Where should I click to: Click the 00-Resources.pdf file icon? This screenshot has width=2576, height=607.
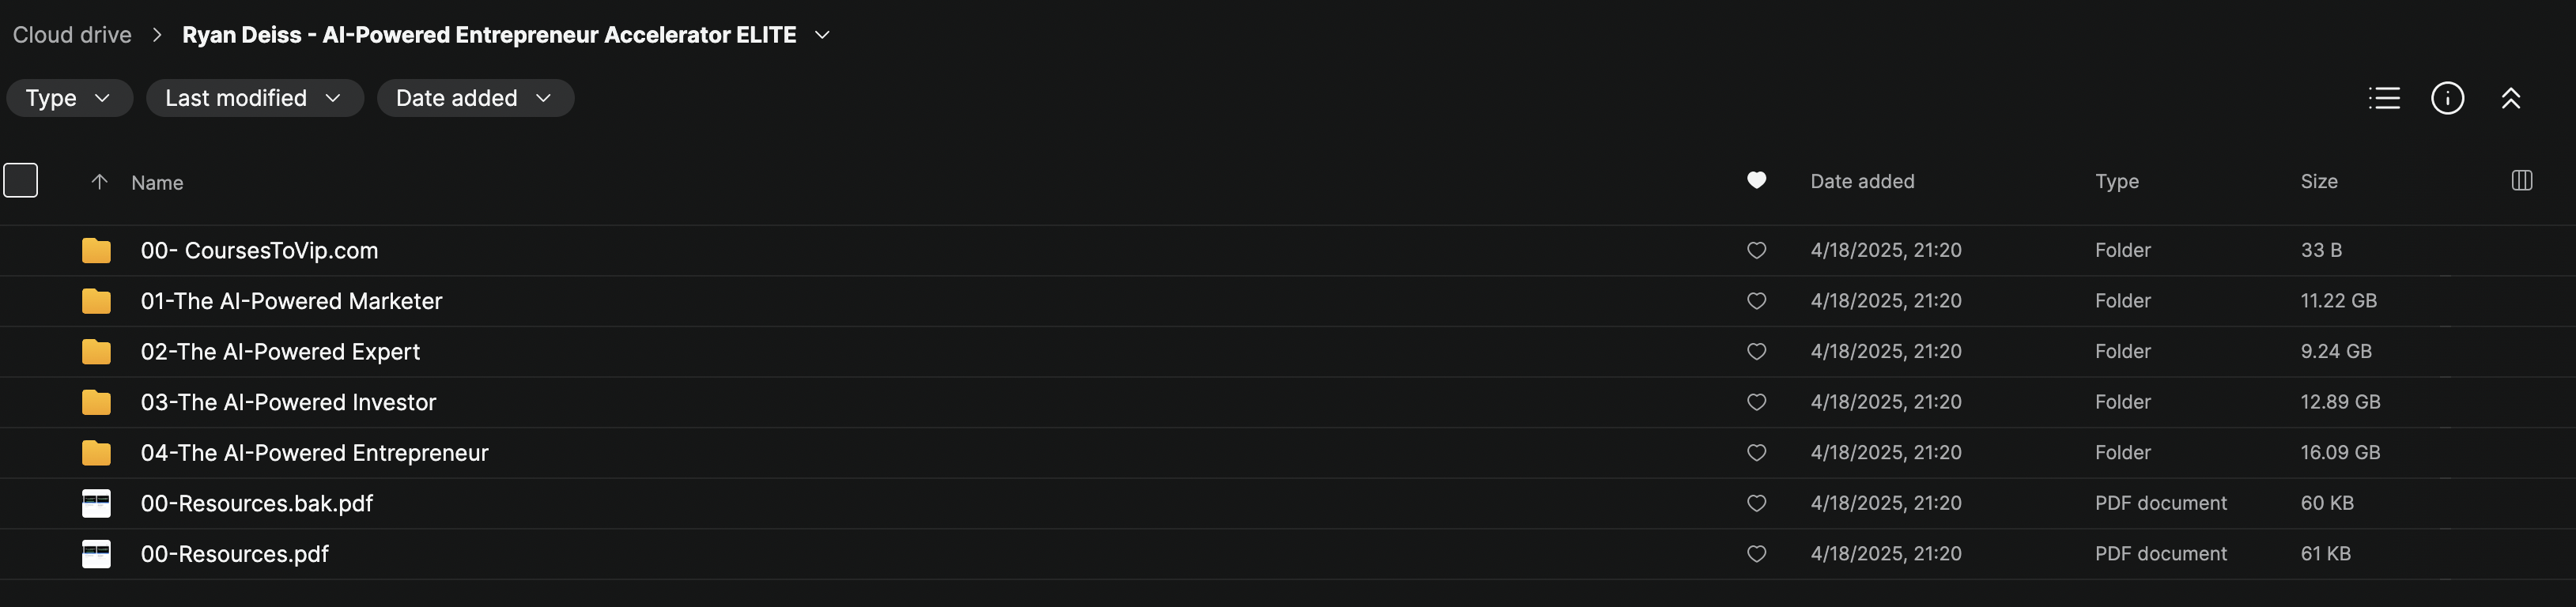pos(96,554)
